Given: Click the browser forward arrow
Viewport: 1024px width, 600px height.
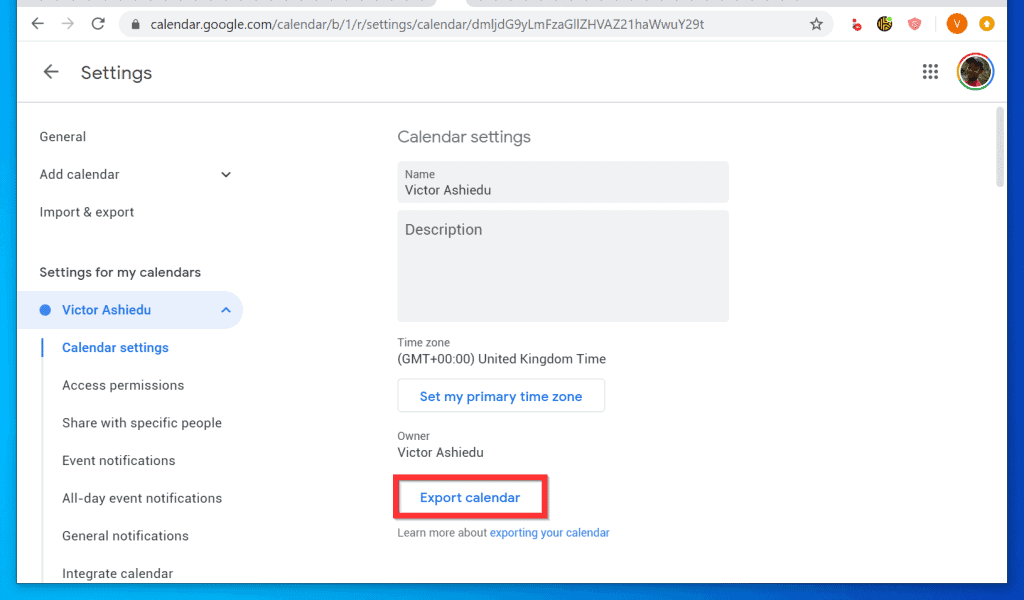Looking at the screenshot, I should click(66, 24).
